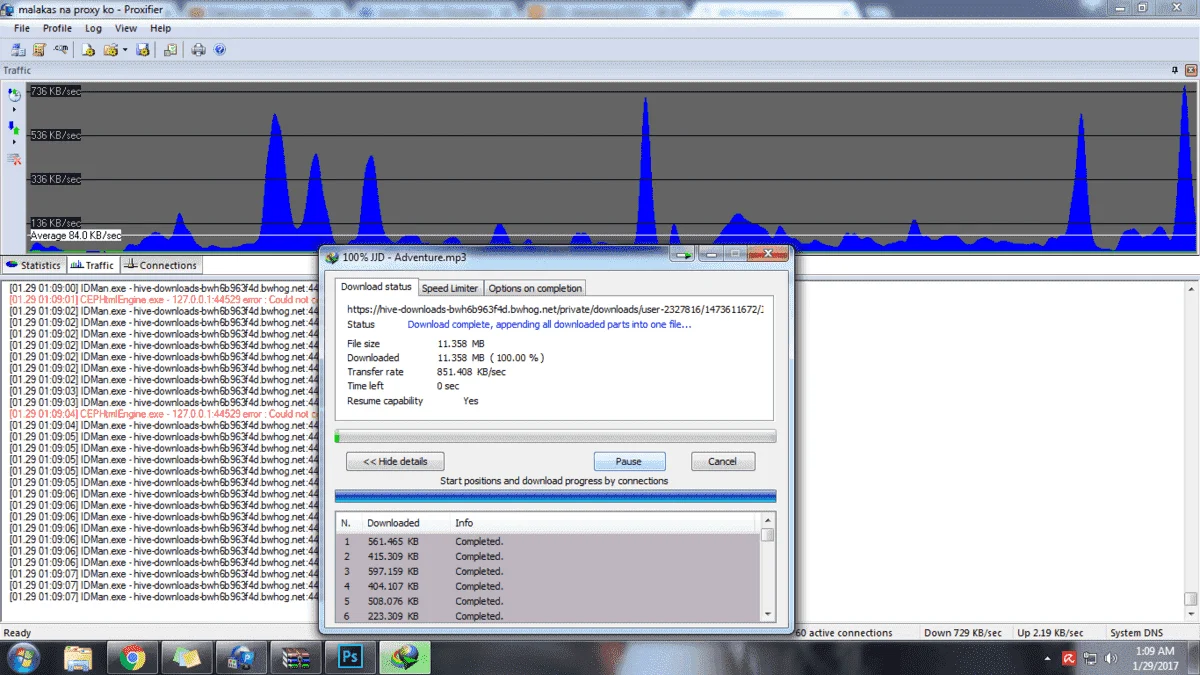The height and width of the screenshot is (675, 1200).
Task: Click the Pause download button
Action: pyautogui.click(x=629, y=461)
